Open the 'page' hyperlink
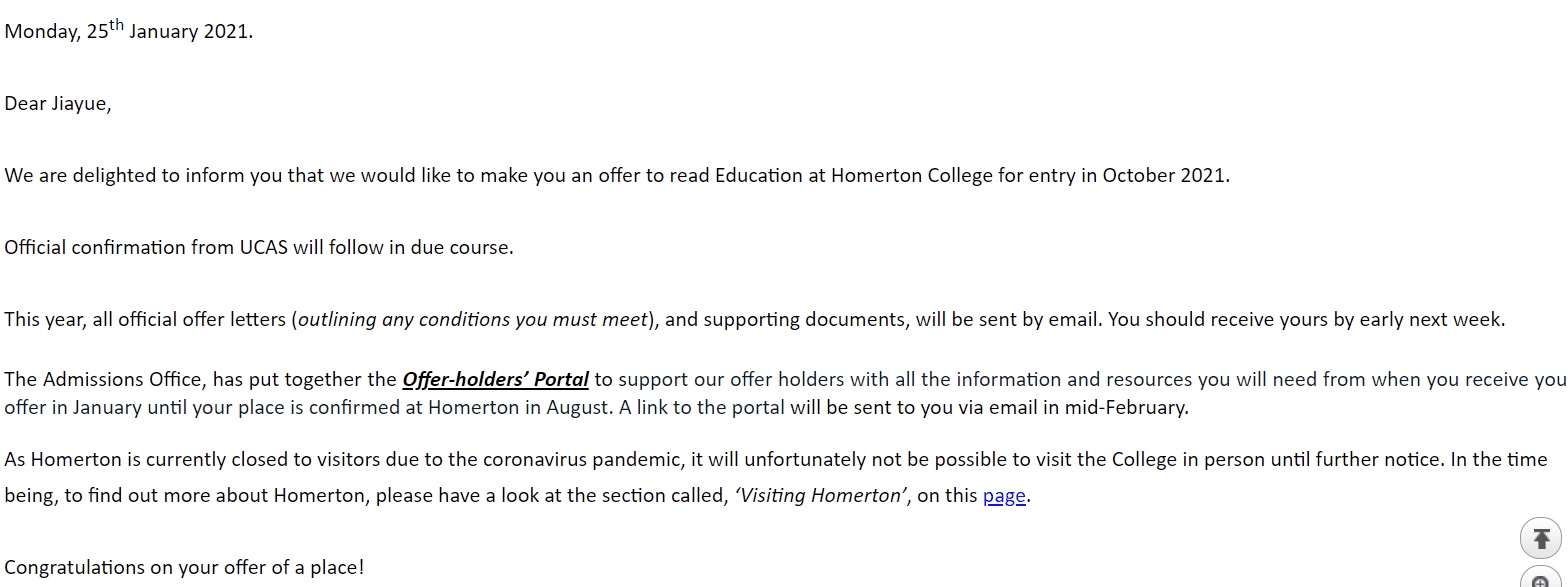 (1004, 496)
